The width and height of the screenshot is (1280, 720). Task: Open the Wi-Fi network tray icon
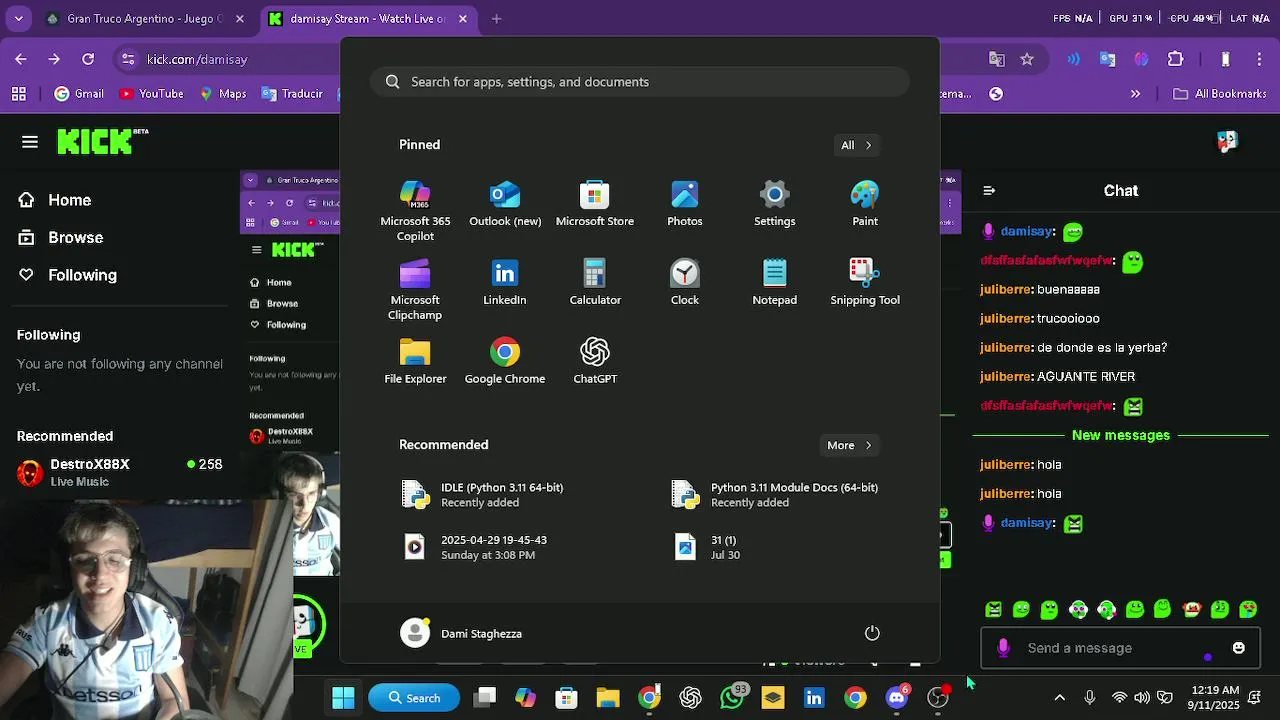pyautogui.click(x=1120, y=698)
